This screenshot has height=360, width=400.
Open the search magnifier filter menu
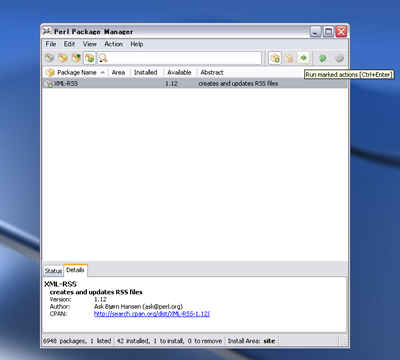[103, 58]
